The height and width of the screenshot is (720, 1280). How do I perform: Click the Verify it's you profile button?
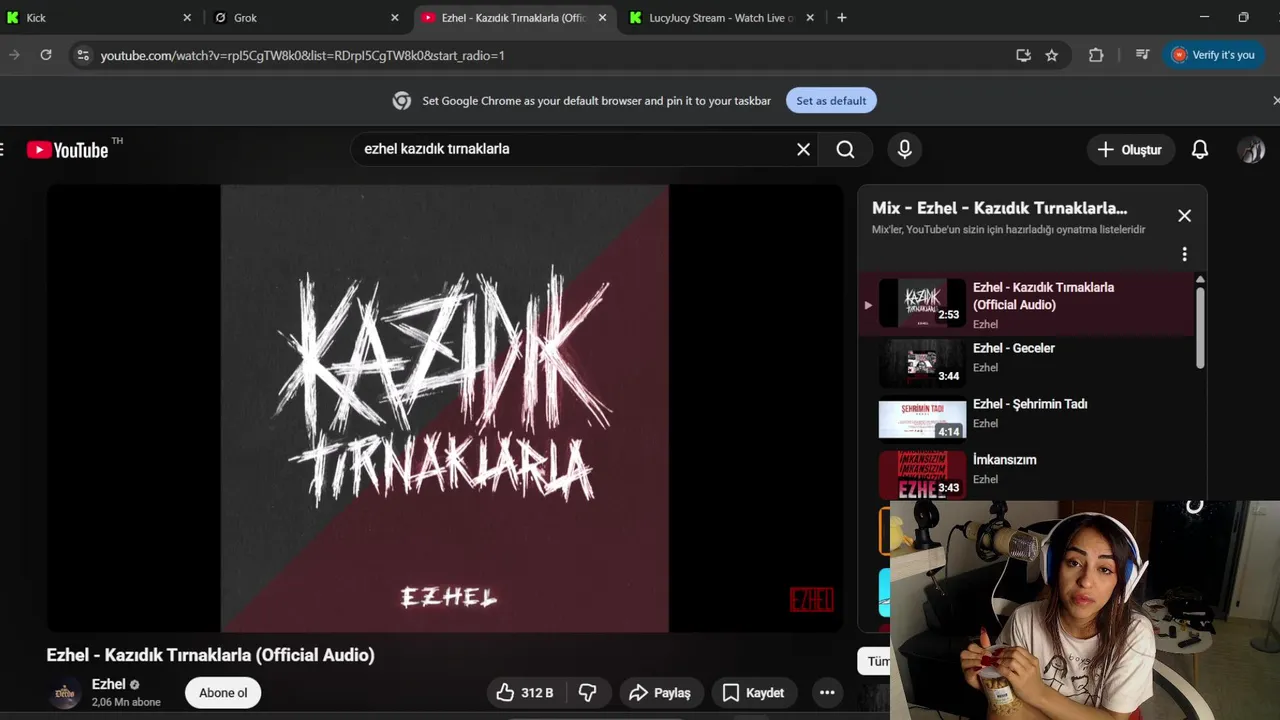coord(1213,55)
